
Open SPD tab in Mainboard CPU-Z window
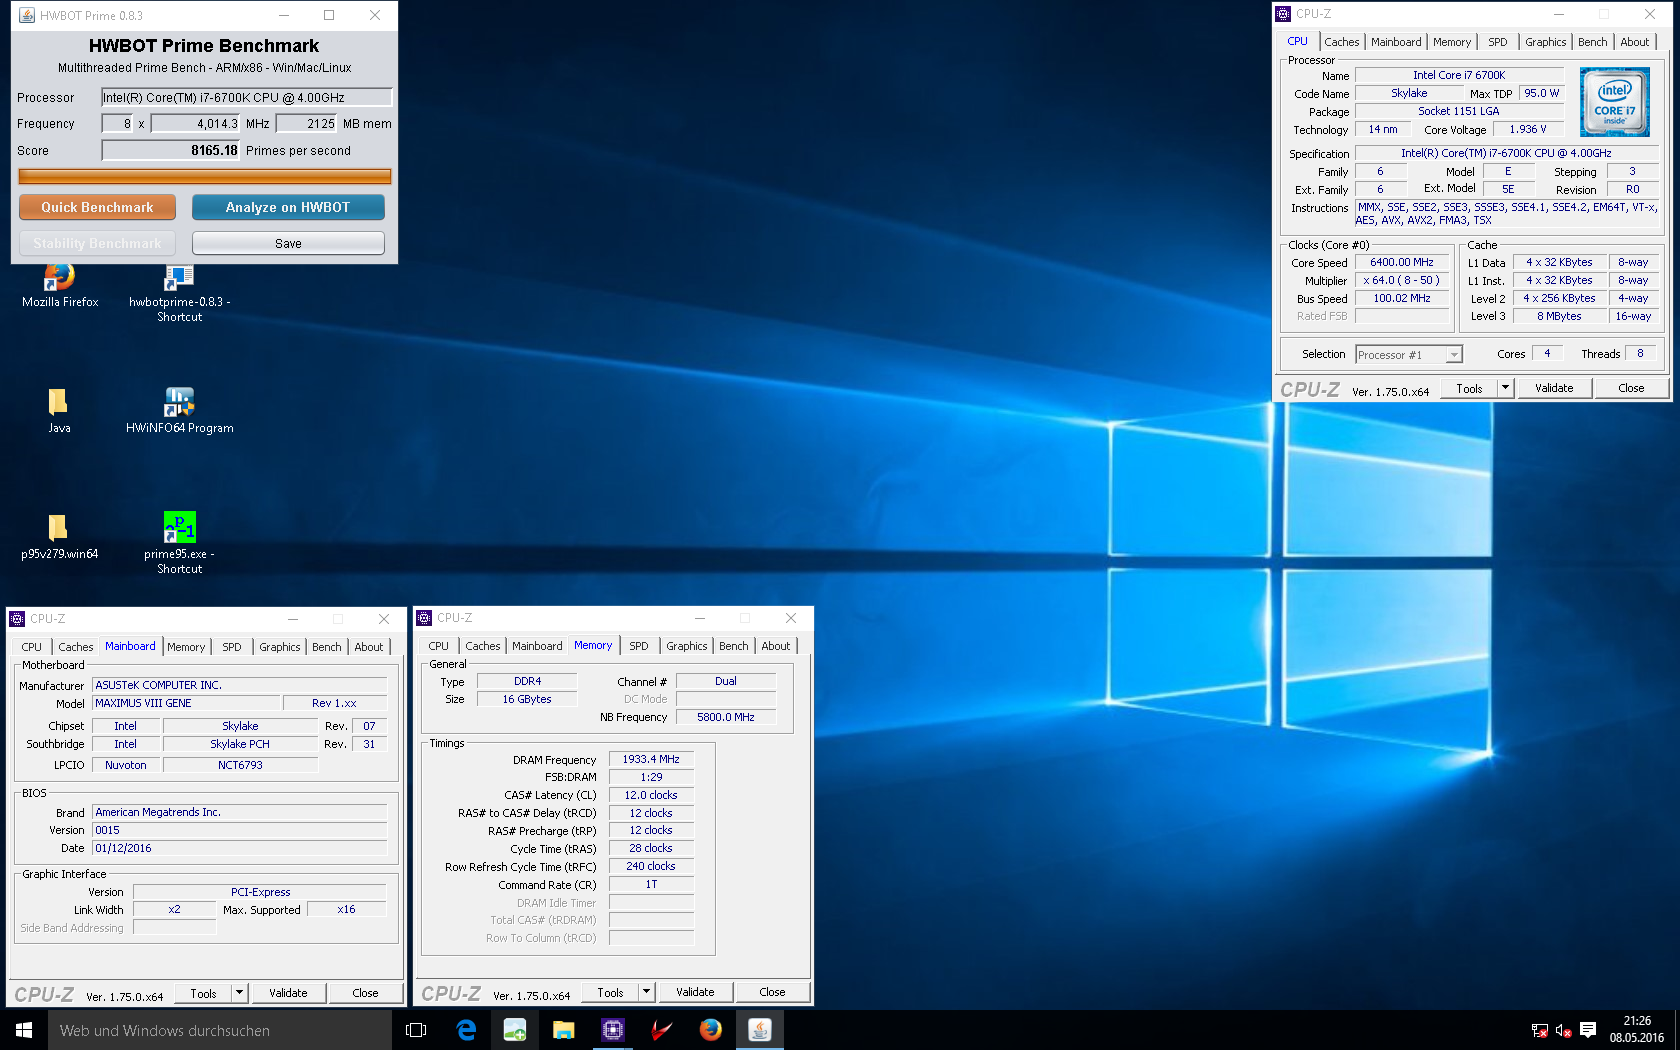[232, 647]
